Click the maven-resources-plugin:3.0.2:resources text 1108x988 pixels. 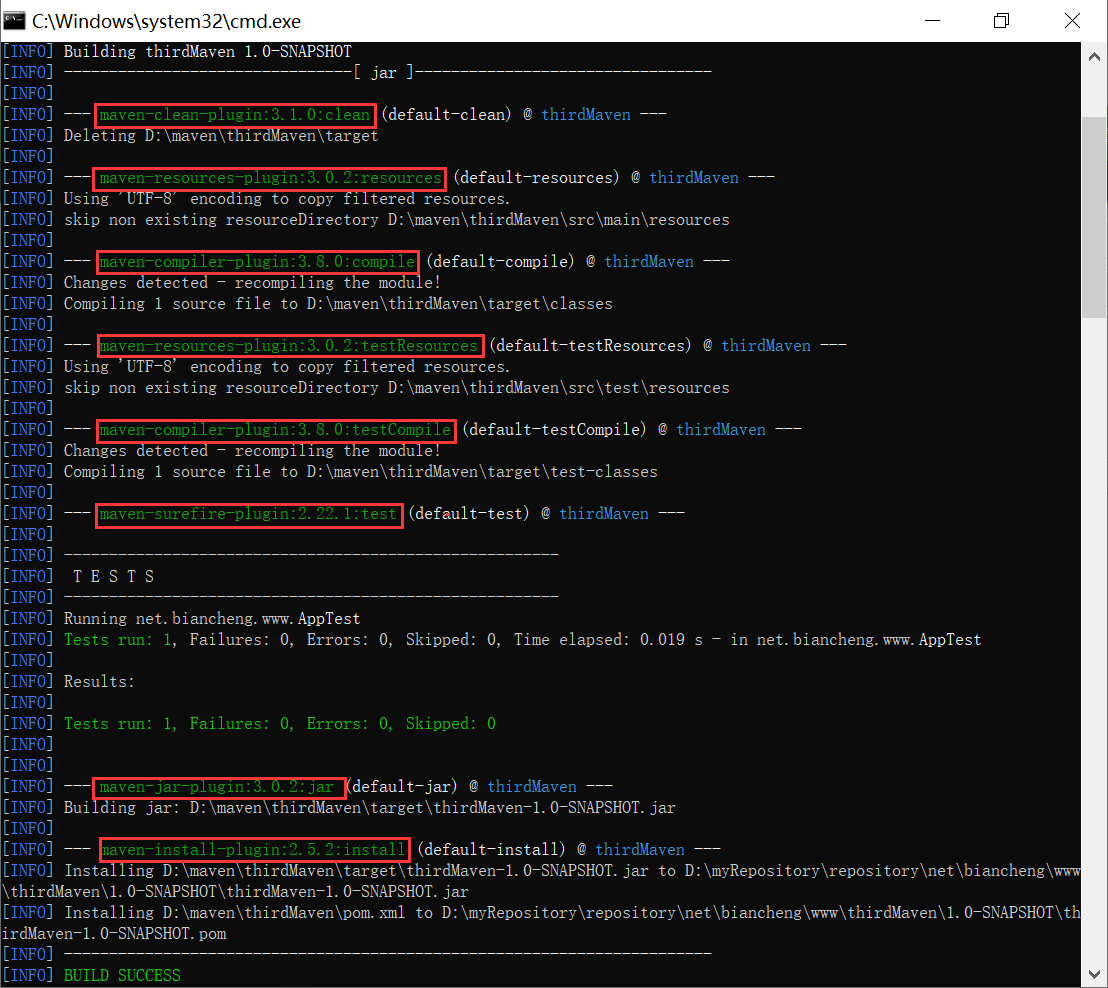click(x=270, y=178)
